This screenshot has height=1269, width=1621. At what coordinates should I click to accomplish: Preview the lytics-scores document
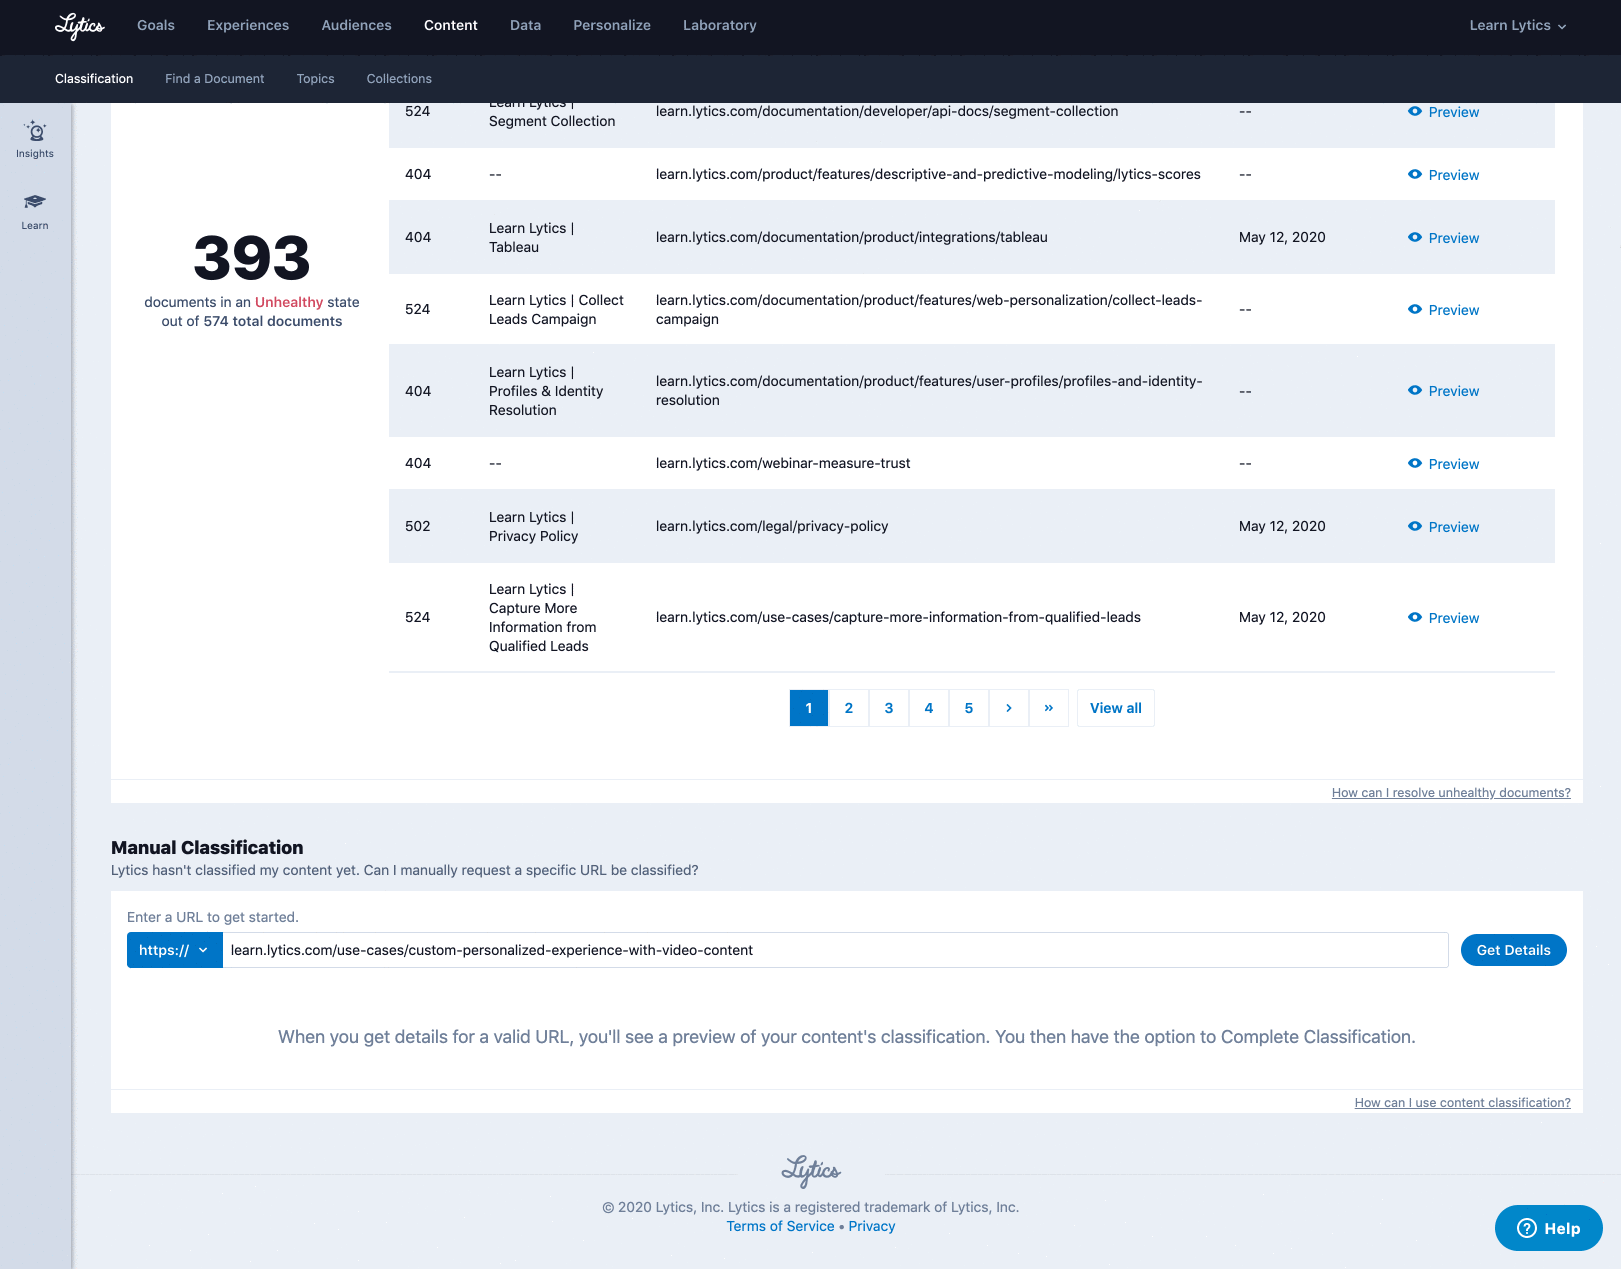pyautogui.click(x=1443, y=175)
